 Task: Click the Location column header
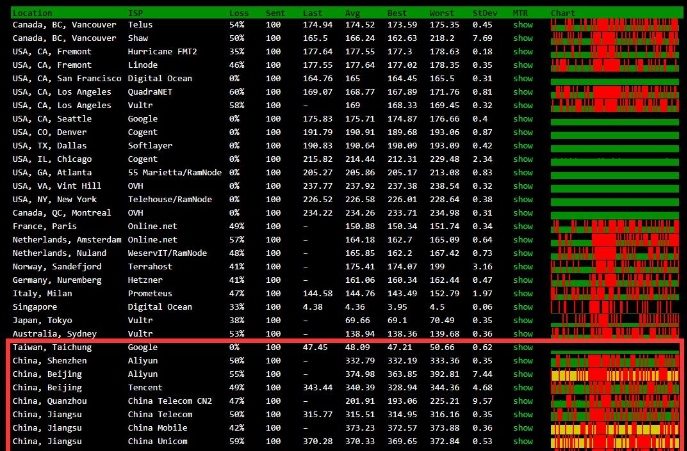click(x=32, y=13)
